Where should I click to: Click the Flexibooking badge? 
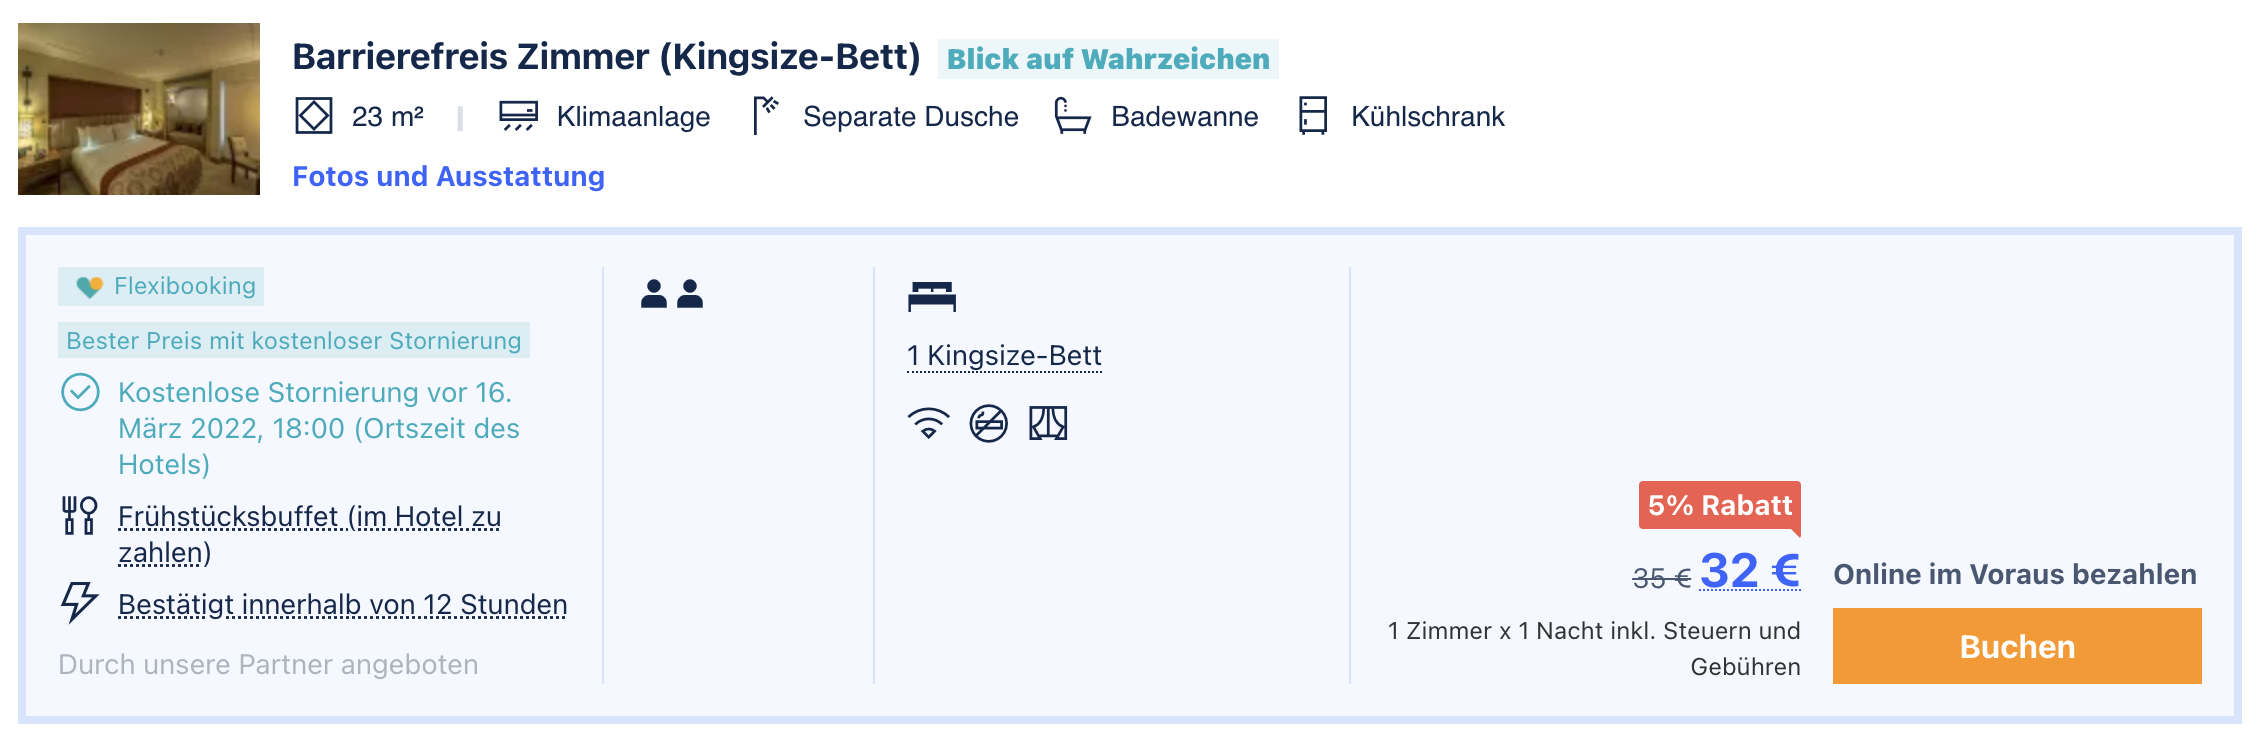161,286
